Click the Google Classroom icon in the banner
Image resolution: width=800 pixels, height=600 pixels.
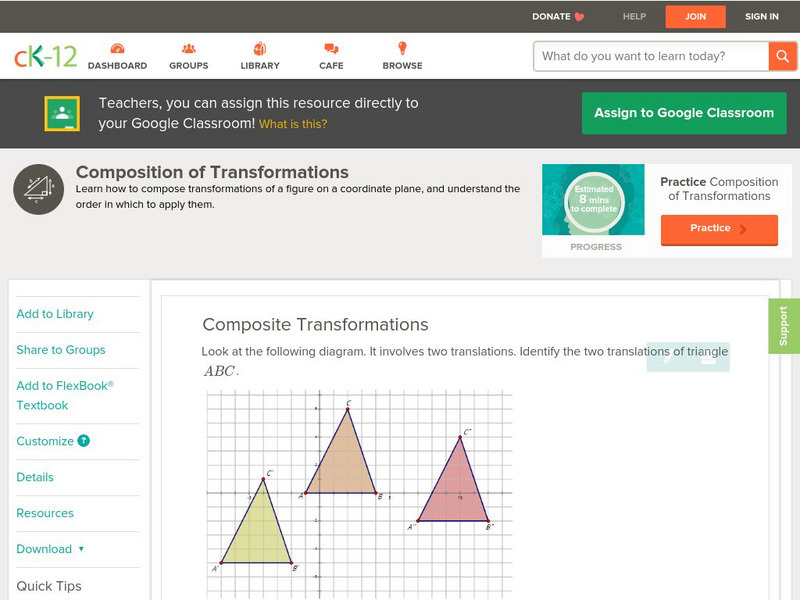coord(60,113)
